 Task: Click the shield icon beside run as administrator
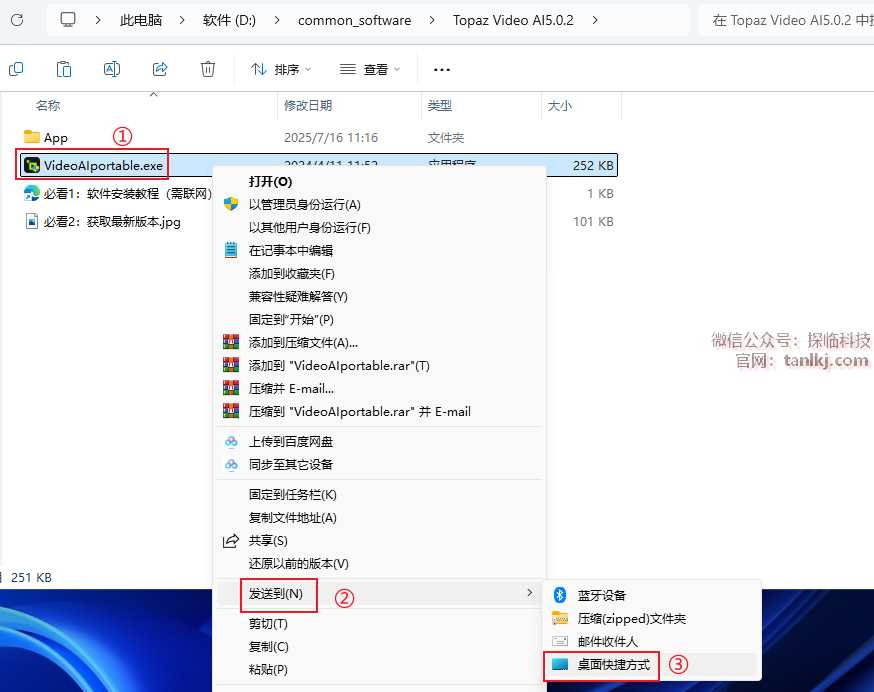231,204
